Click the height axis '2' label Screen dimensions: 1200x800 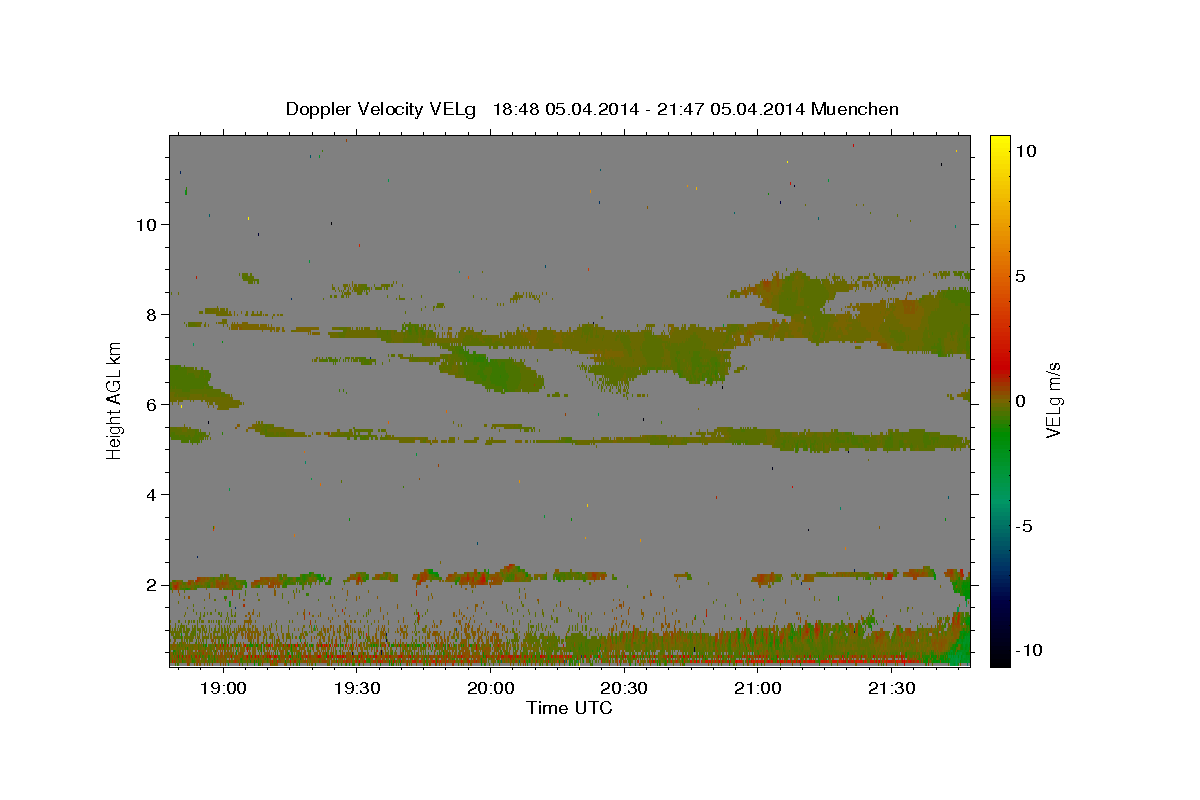[152, 585]
